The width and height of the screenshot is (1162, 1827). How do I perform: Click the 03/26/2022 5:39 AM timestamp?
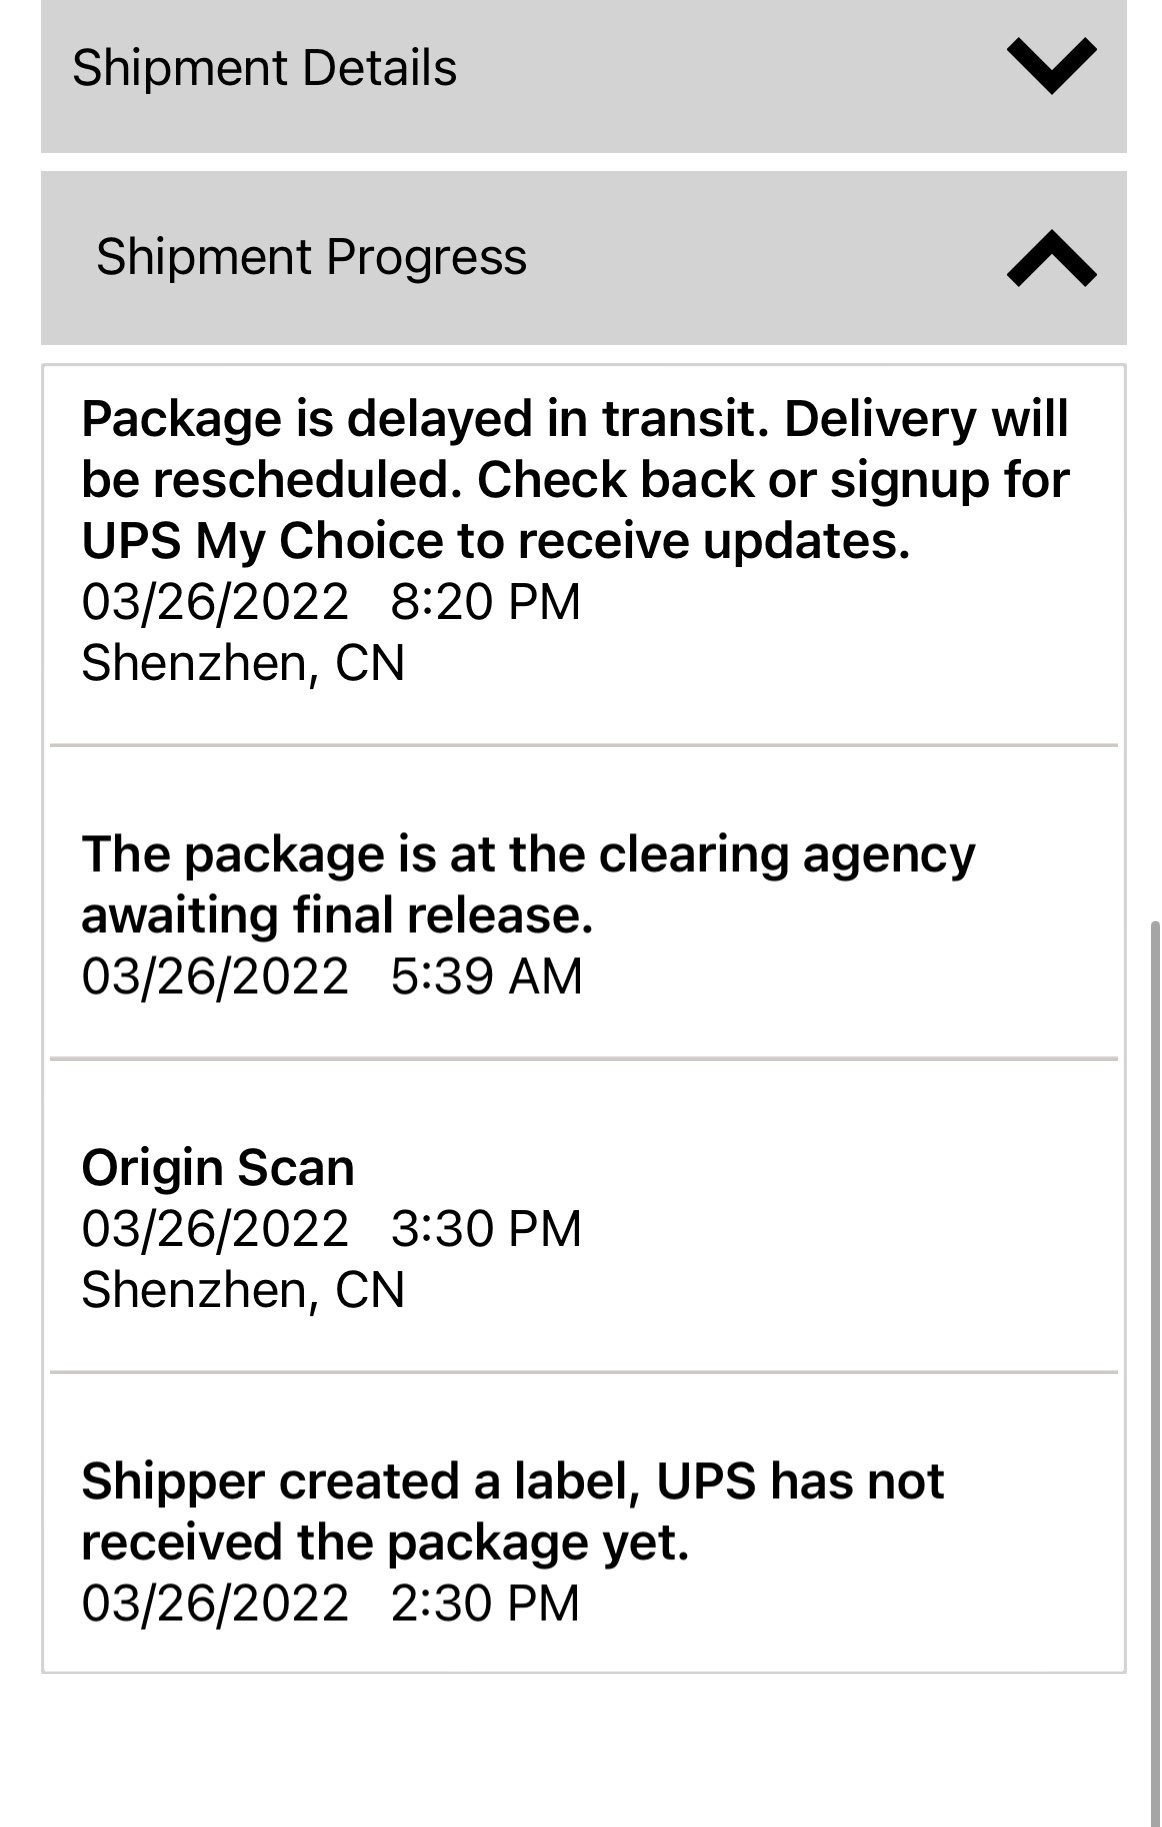click(x=331, y=976)
